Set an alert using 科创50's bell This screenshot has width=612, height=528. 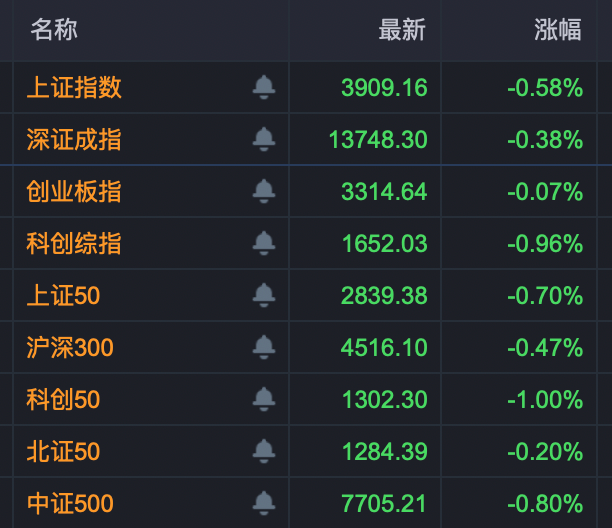(x=264, y=399)
